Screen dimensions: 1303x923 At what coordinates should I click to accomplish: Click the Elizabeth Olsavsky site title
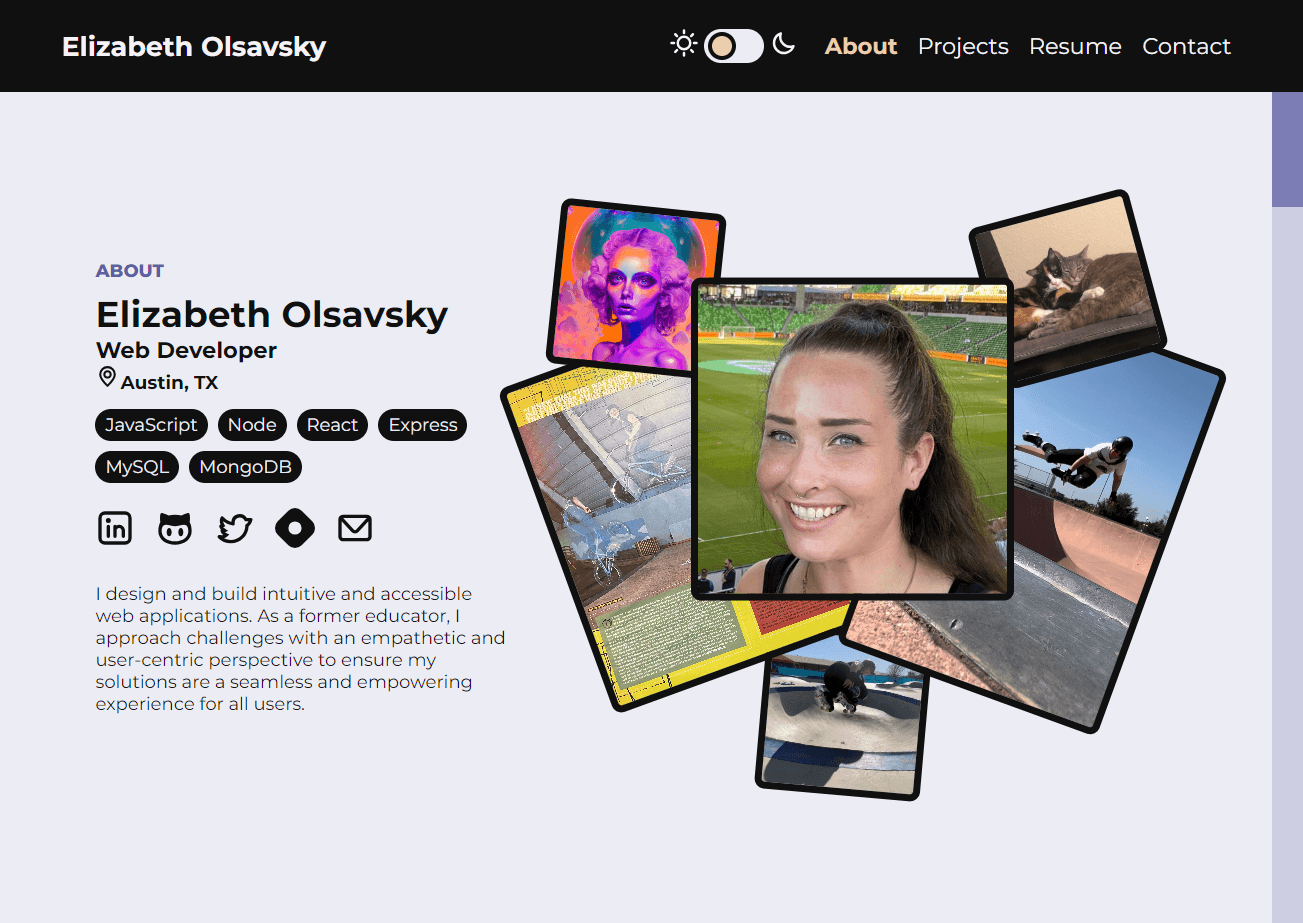click(194, 47)
